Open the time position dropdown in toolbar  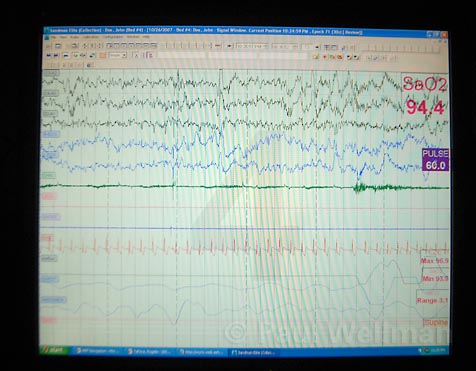pos(252,46)
